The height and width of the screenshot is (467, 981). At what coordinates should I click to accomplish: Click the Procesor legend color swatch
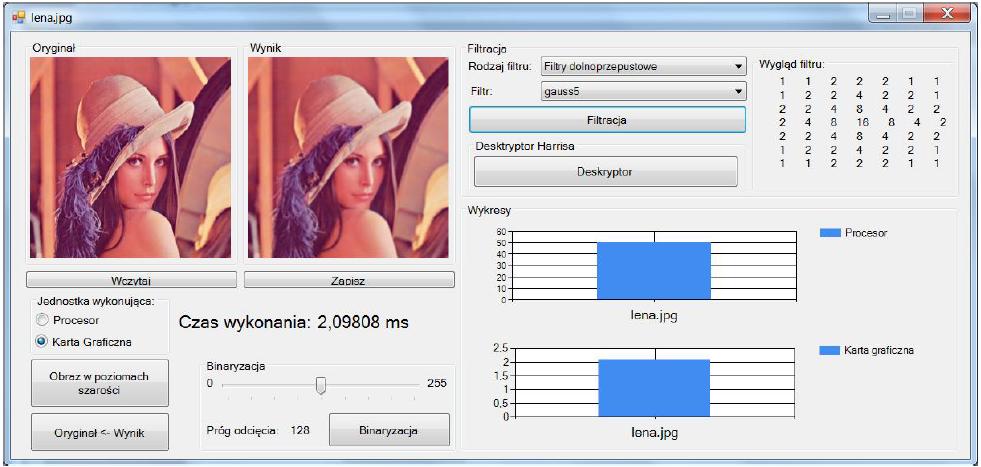tap(830, 233)
